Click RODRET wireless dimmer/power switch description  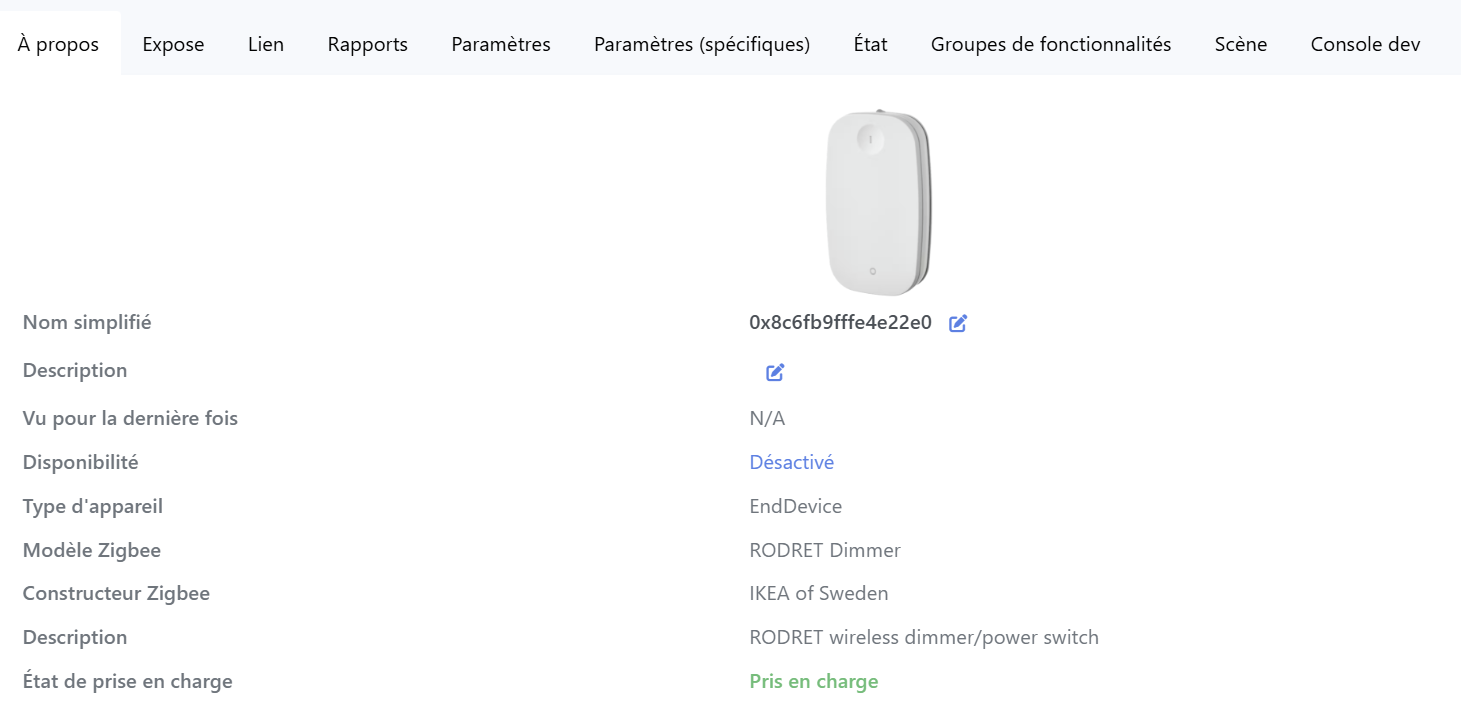(923, 637)
